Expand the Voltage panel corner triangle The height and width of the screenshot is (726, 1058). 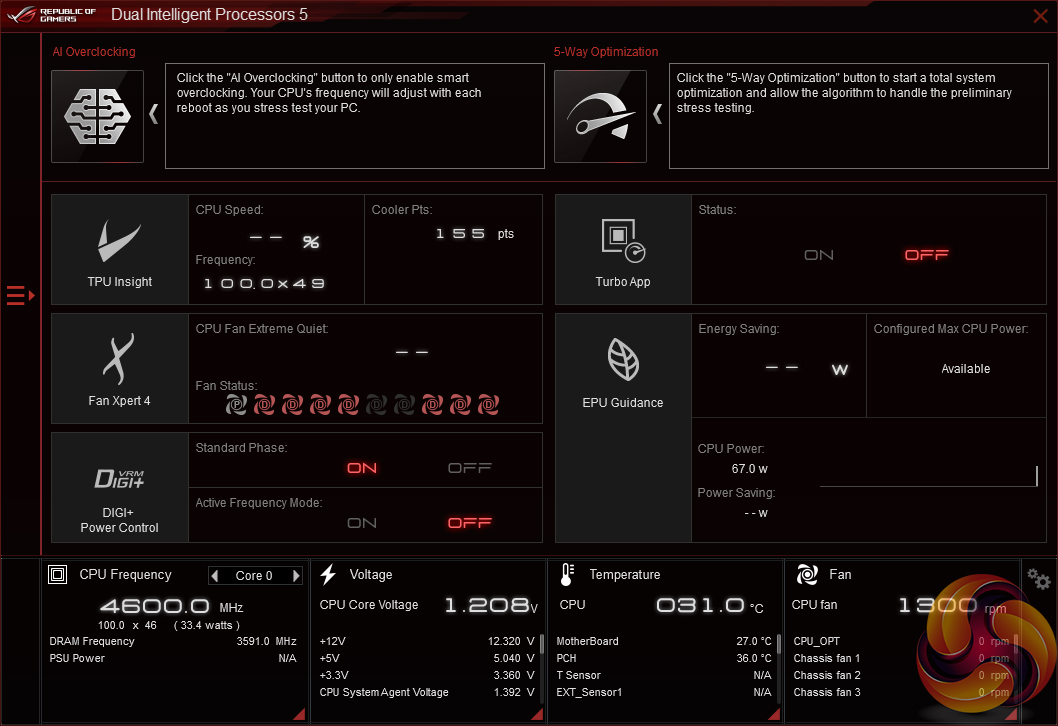(536, 713)
